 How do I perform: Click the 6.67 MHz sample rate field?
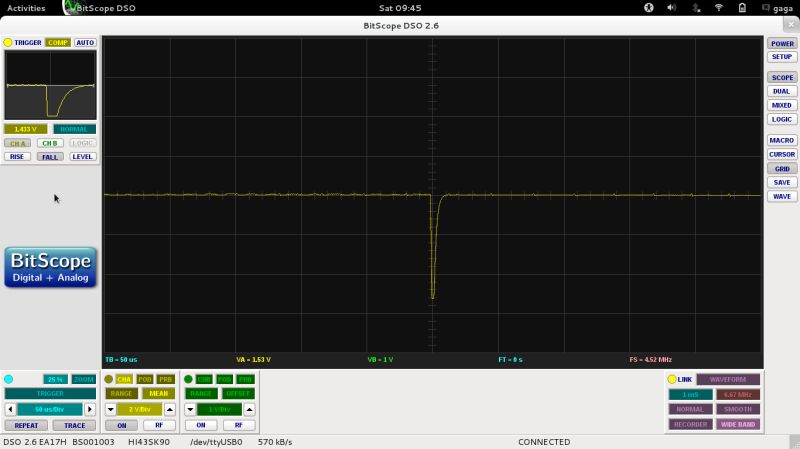coord(738,394)
